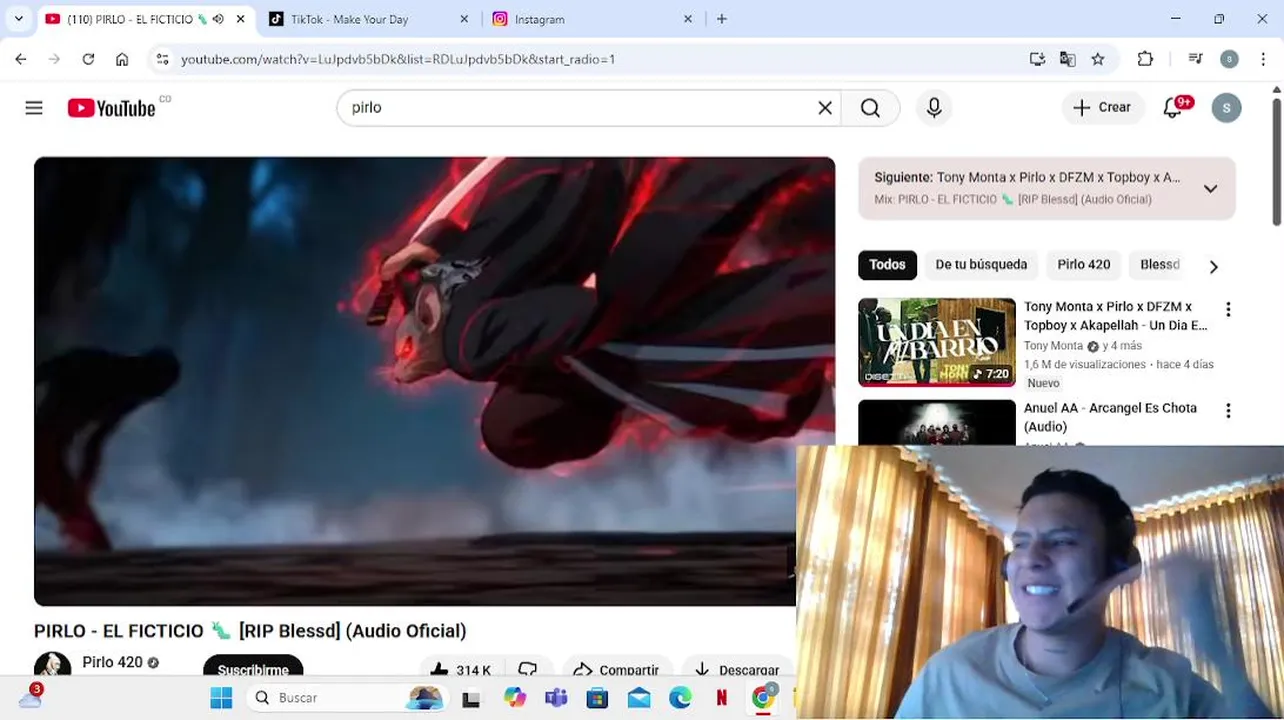Reload the current page
This screenshot has width=1284, height=720.
pos(88,59)
